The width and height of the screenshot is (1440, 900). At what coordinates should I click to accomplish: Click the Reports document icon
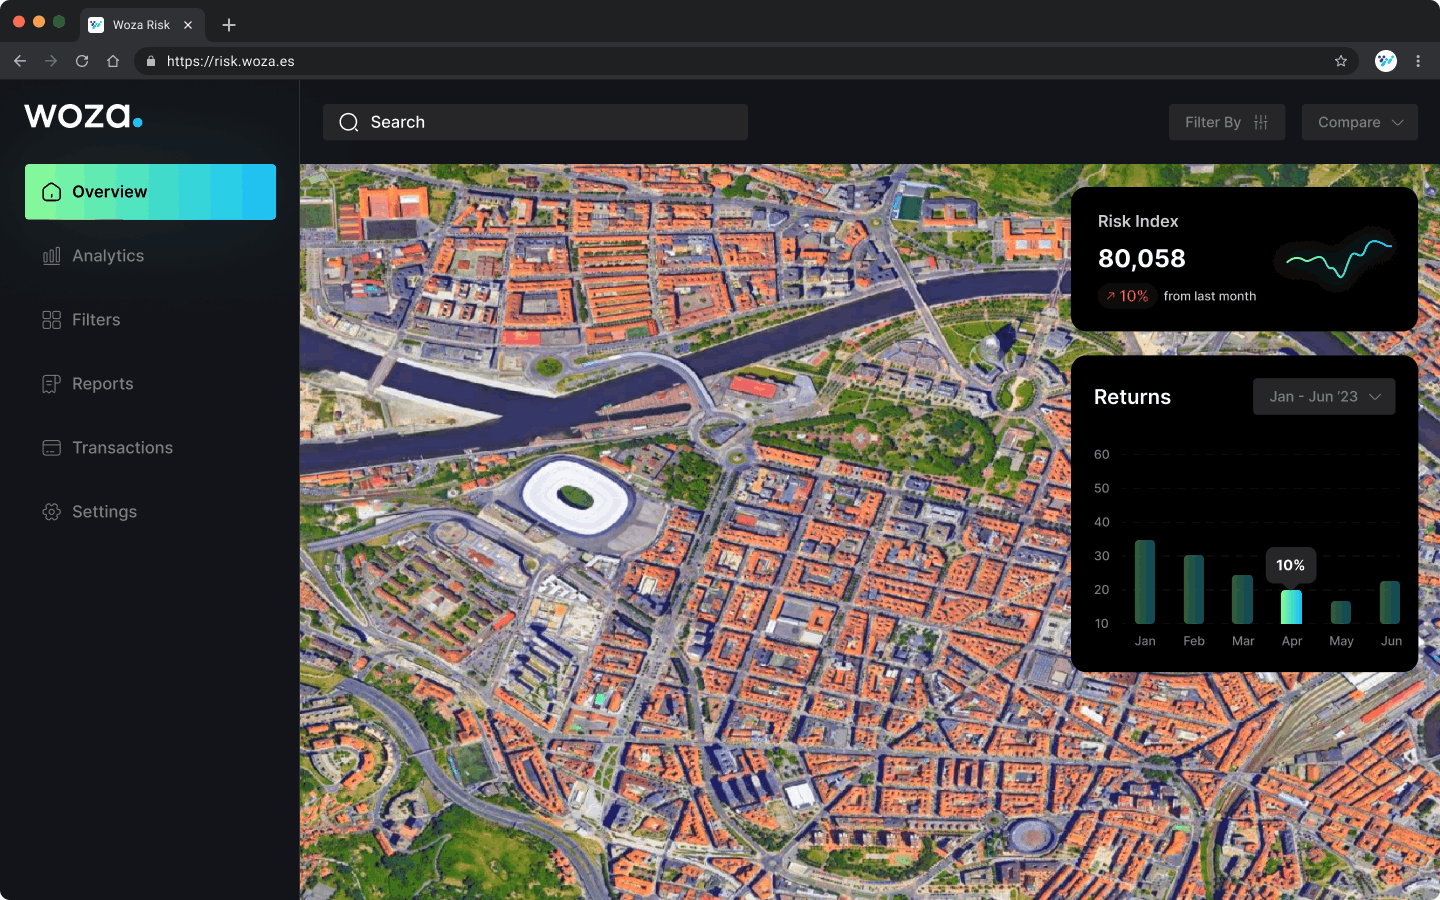point(52,384)
